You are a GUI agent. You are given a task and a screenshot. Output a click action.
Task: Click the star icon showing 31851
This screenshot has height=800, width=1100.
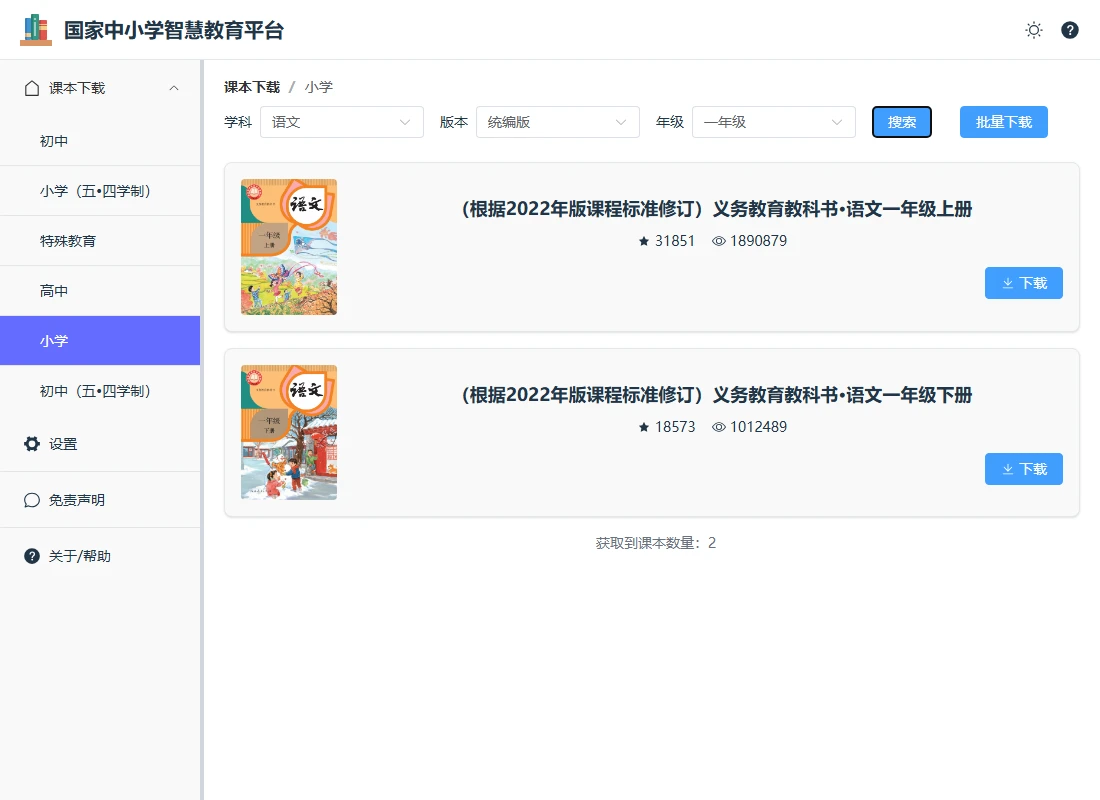[644, 241]
